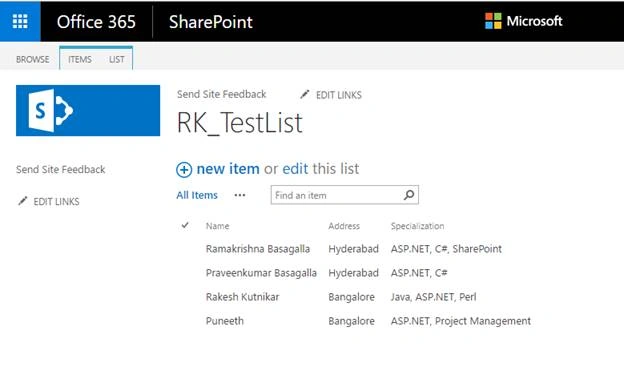
Task: Select the All Items view
Action: point(197,195)
